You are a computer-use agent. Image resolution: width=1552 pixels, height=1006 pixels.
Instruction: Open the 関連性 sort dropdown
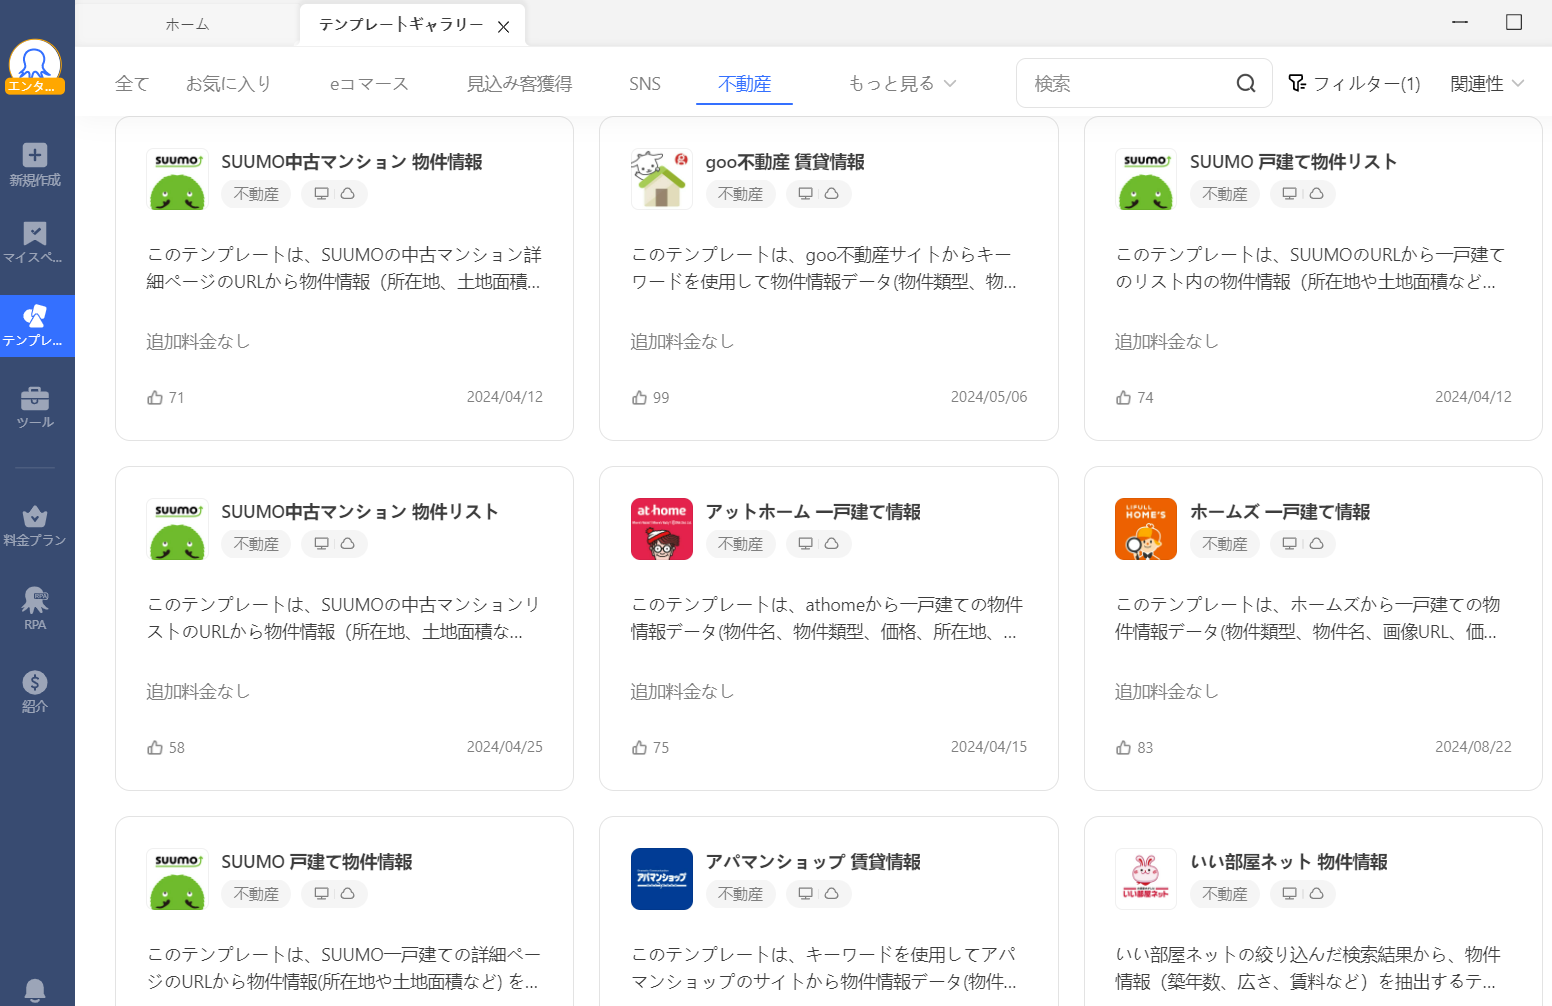point(1486,83)
